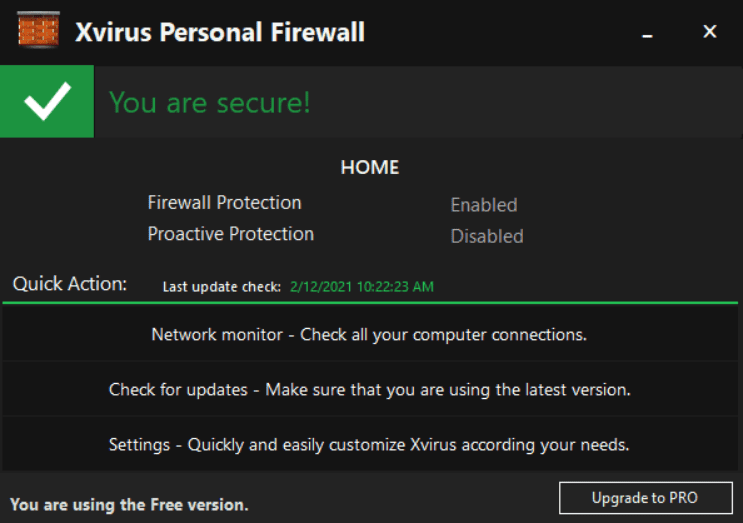Select Check for updates quick action

[x=369, y=389]
